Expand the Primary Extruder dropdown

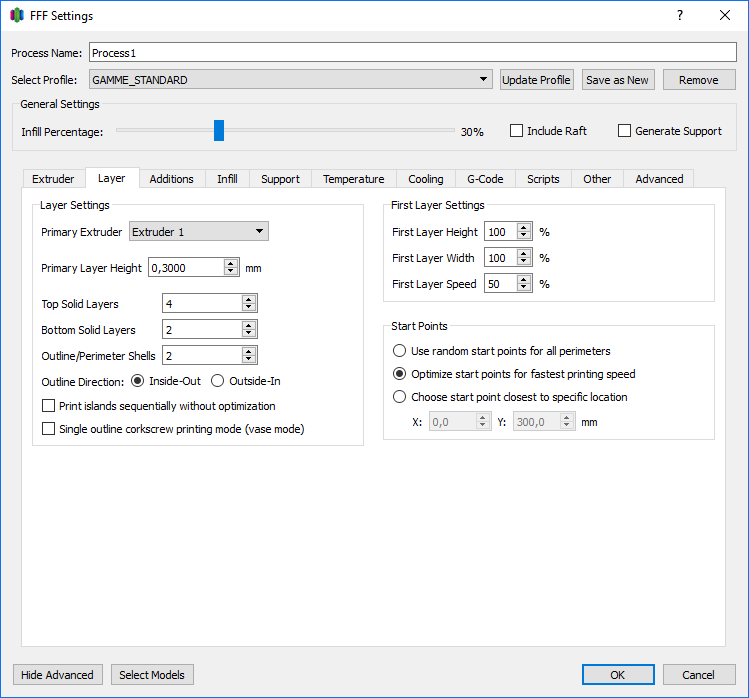pos(260,232)
